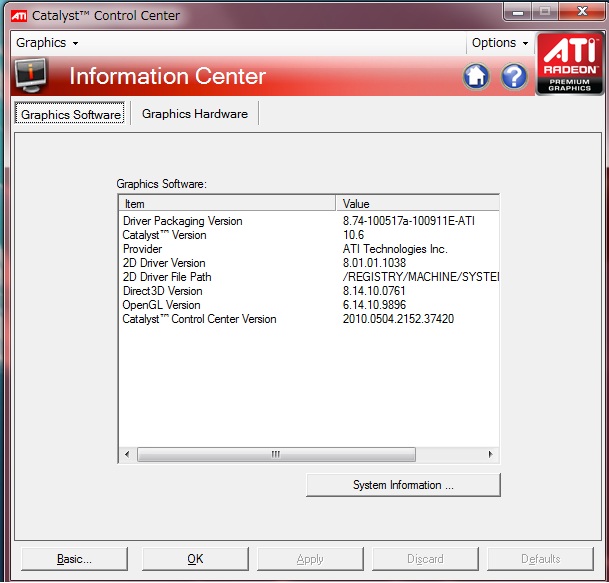The height and width of the screenshot is (583, 609).
Task: Select the 2D Driver File Path row
Action: point(167,277)
